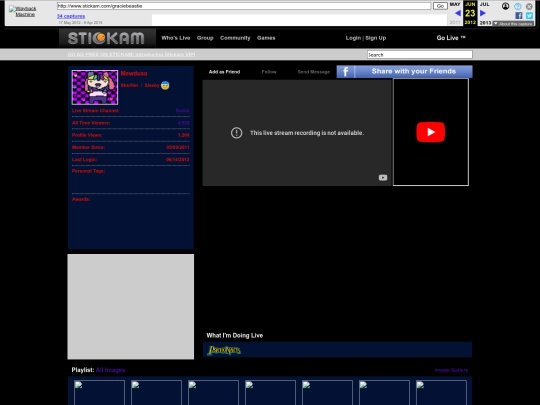The image size is (540, 405).
Task: Click Add as Friend
Action: point(224,72)
